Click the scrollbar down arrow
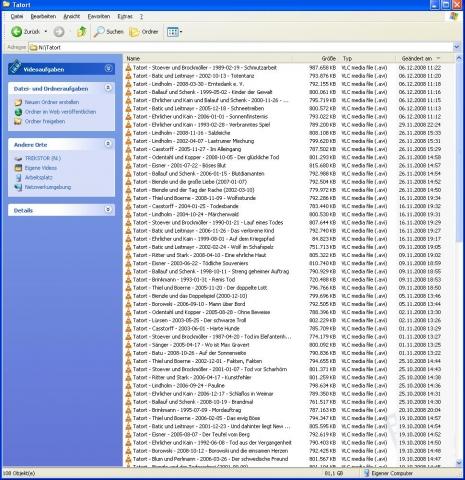 coord(458,462)
